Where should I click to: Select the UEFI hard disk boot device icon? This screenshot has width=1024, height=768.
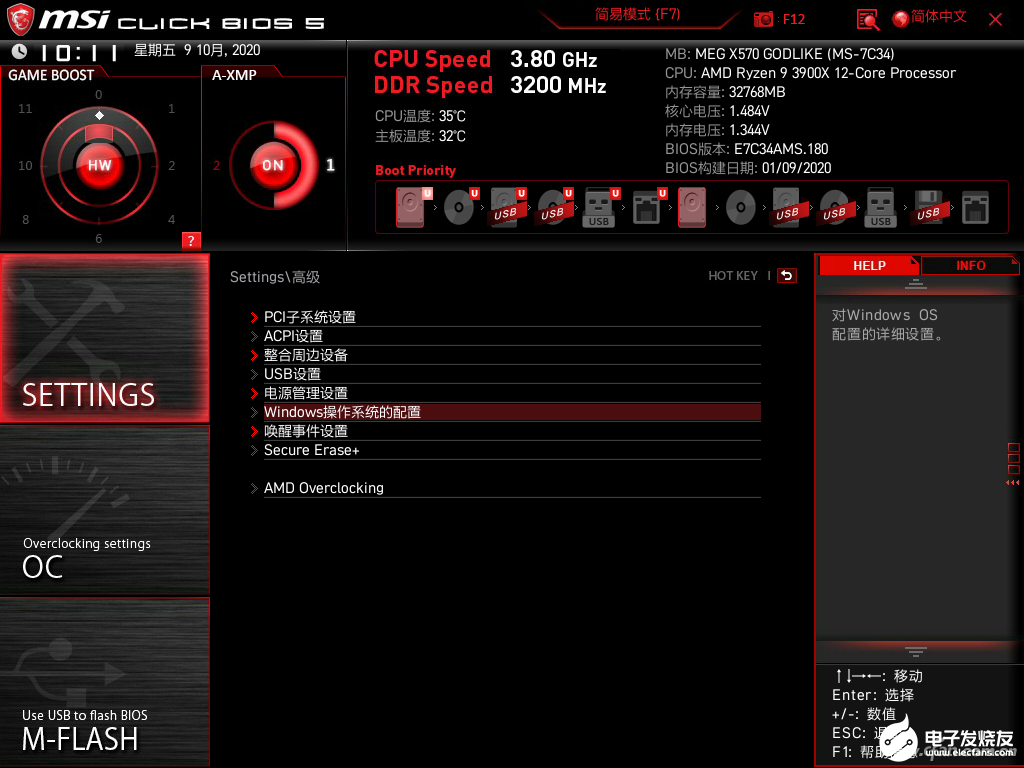click(x=413, y=207)
